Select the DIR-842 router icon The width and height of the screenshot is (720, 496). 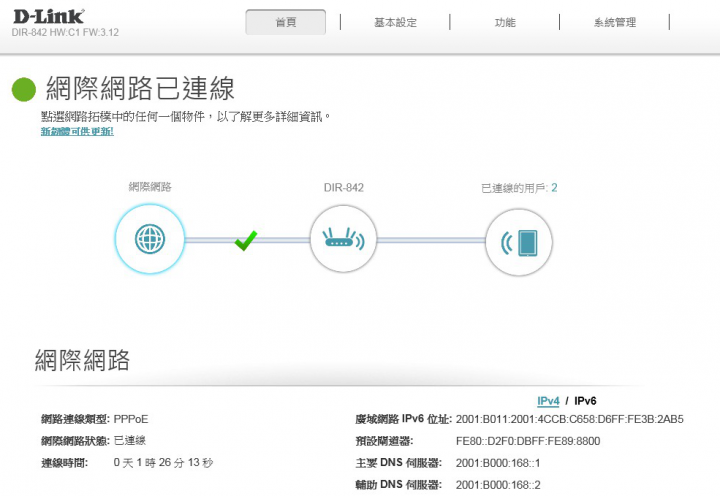343,239
